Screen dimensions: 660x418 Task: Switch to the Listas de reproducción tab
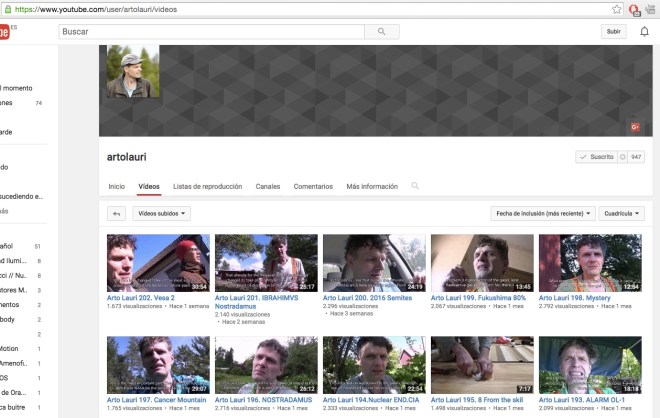pyautogui.click(x=207, y=186)
